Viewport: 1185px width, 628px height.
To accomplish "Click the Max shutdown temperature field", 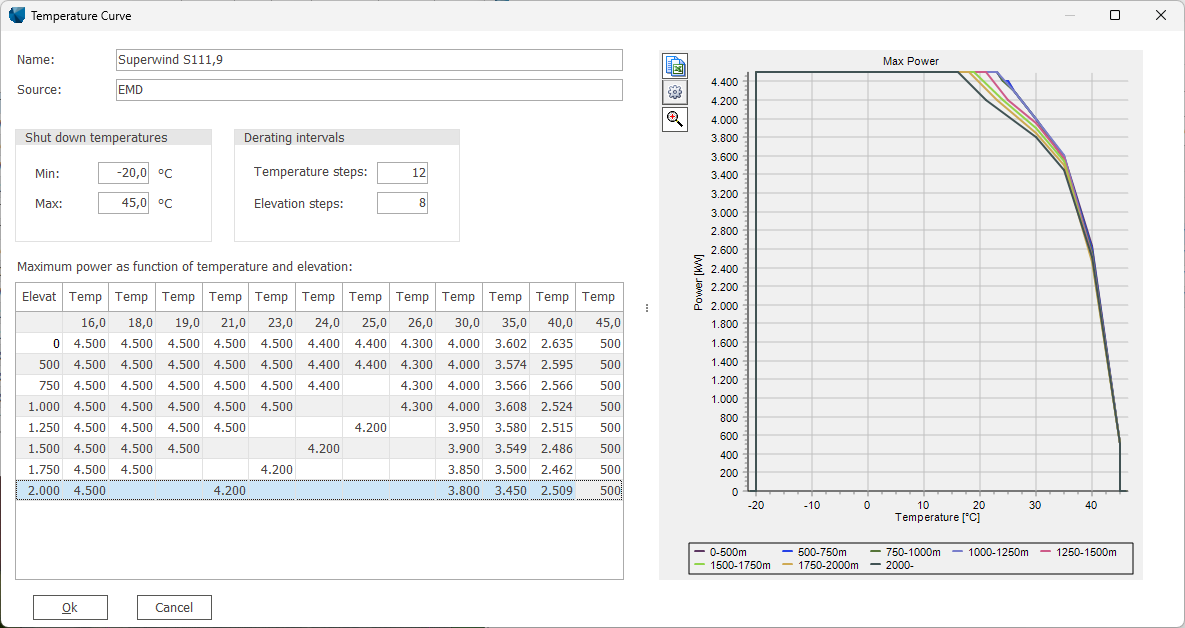I will coord(123,202).
